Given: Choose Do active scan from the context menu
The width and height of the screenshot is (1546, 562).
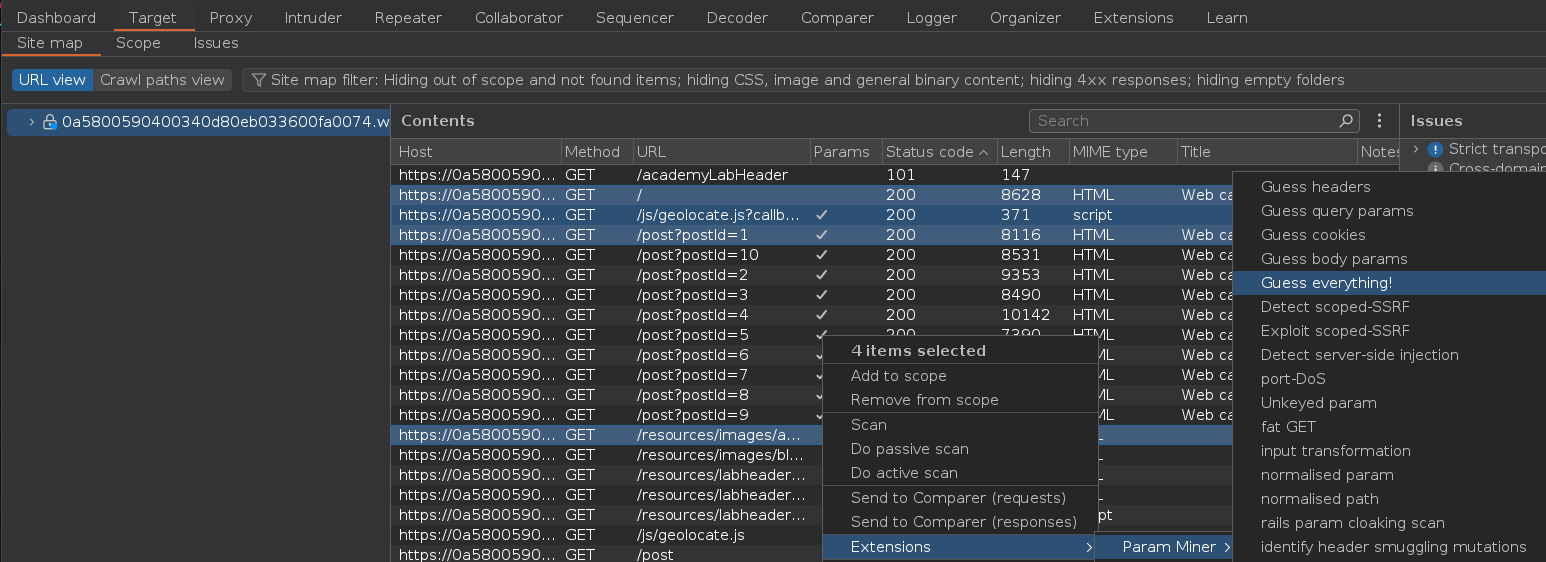Looking at the screenshot, I should pos(904,473).
